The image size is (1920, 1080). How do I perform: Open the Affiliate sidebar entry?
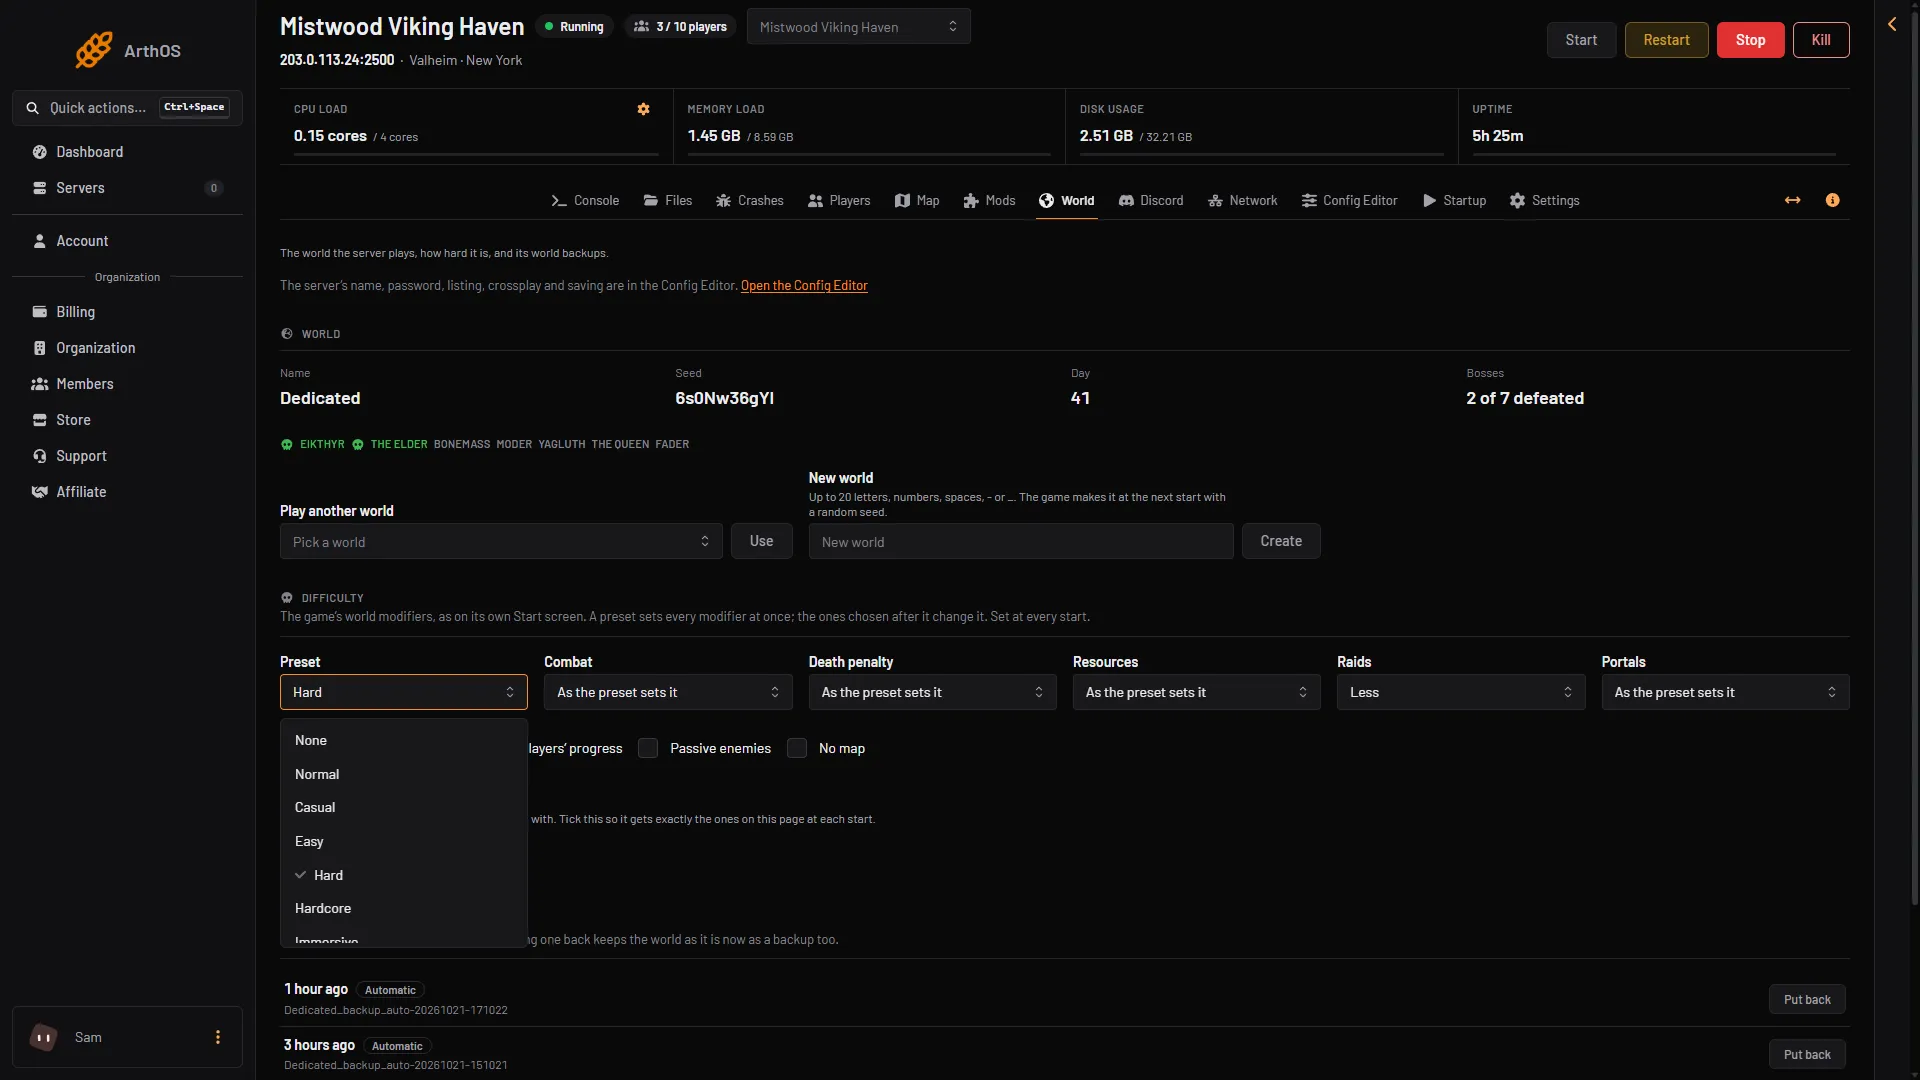point(127,492)
